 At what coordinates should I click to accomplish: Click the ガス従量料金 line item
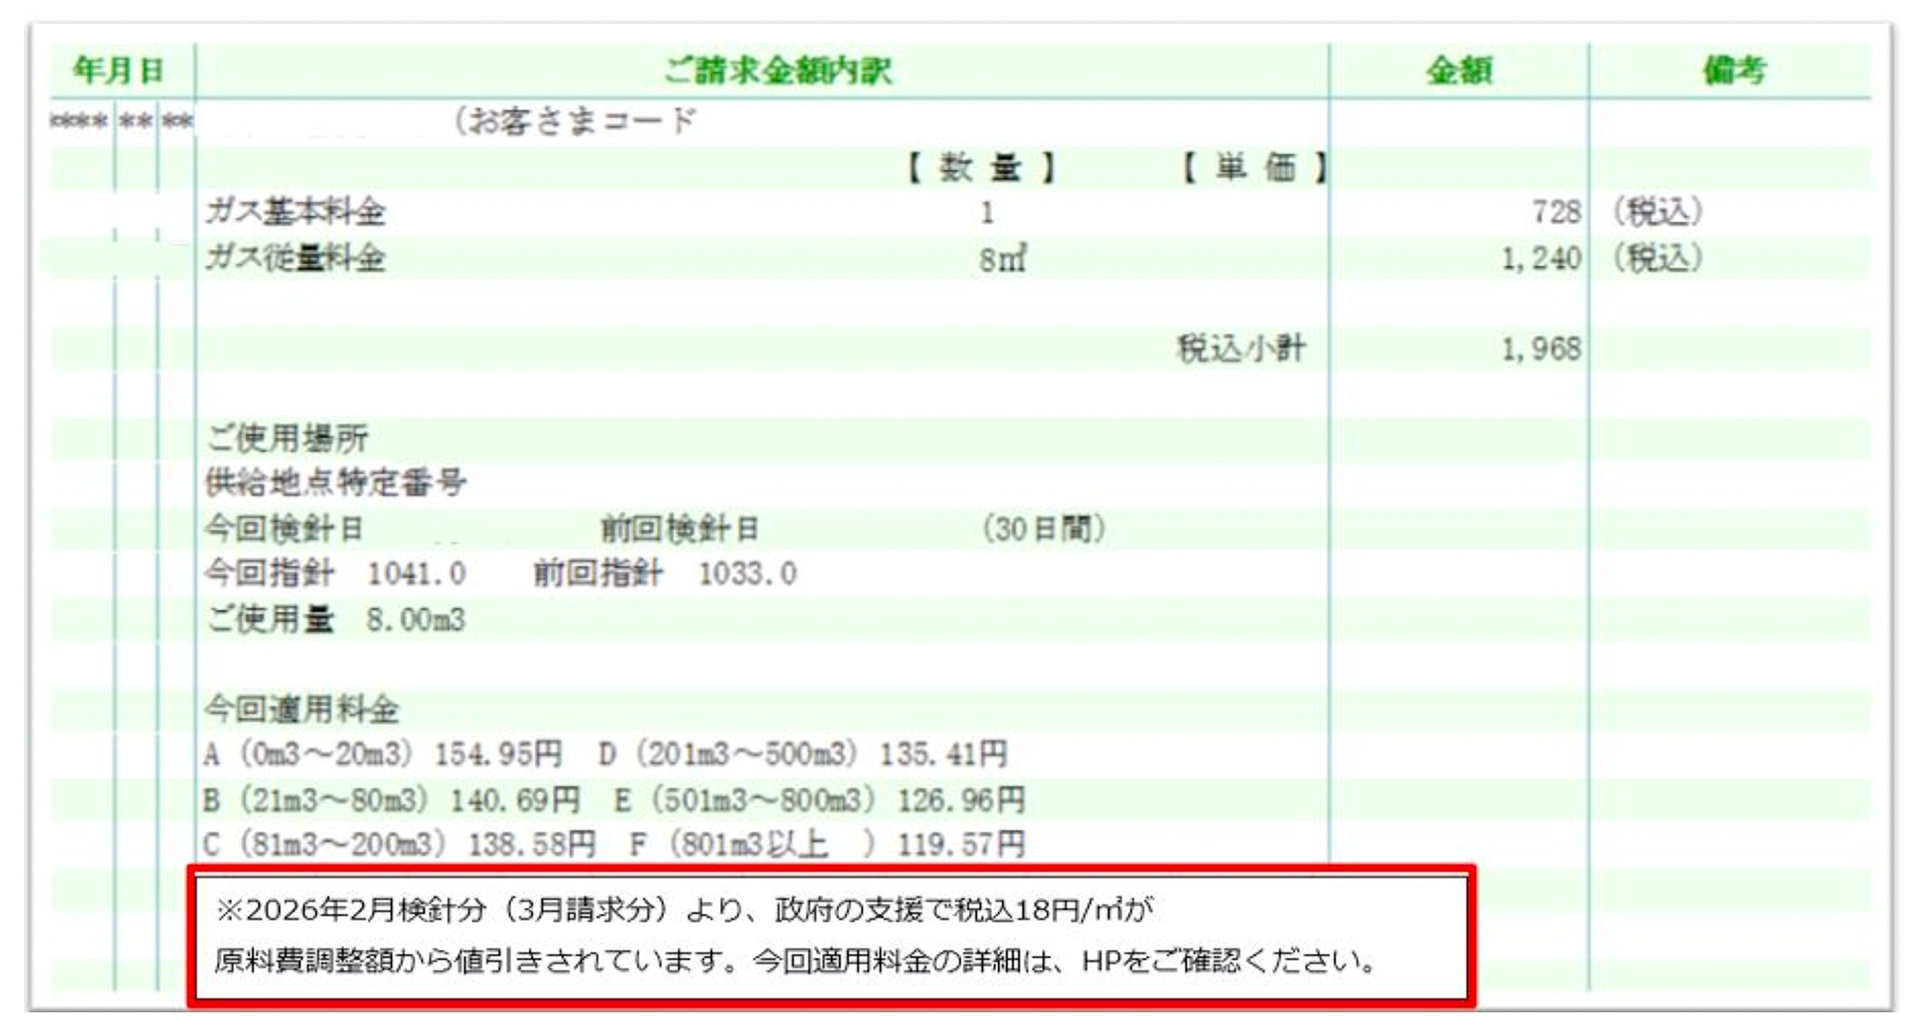coord(295,259)
